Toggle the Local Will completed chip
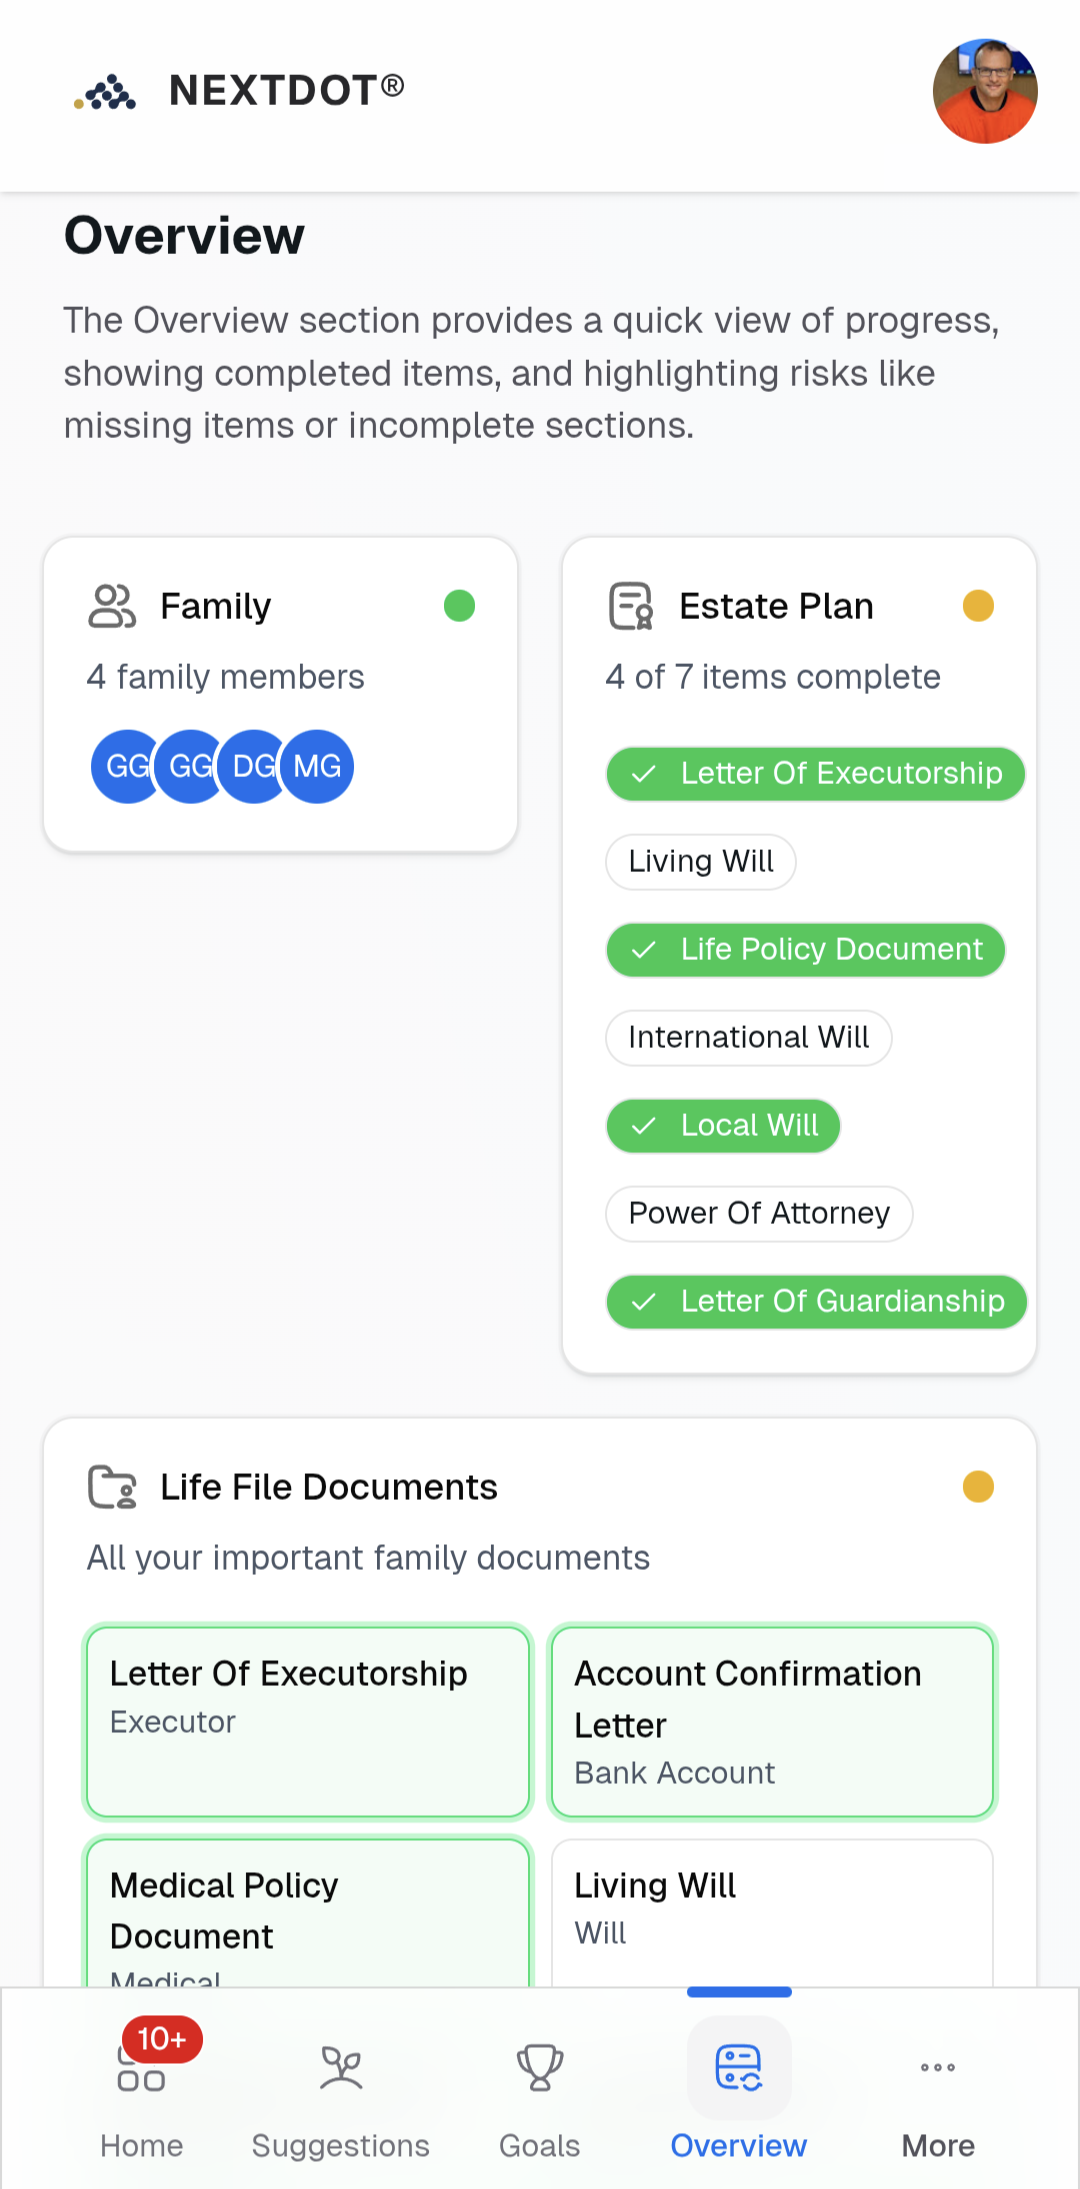Image resolution: width=1080 pixels, height=2189 pixels. 723,1126
